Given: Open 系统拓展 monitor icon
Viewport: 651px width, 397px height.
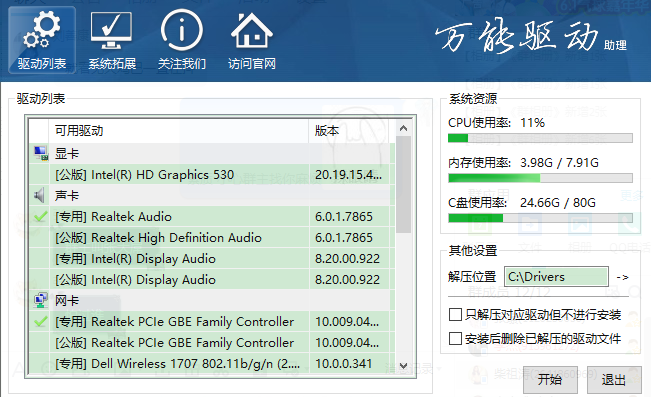Looking at the screenshot, I should coord(112,40).
